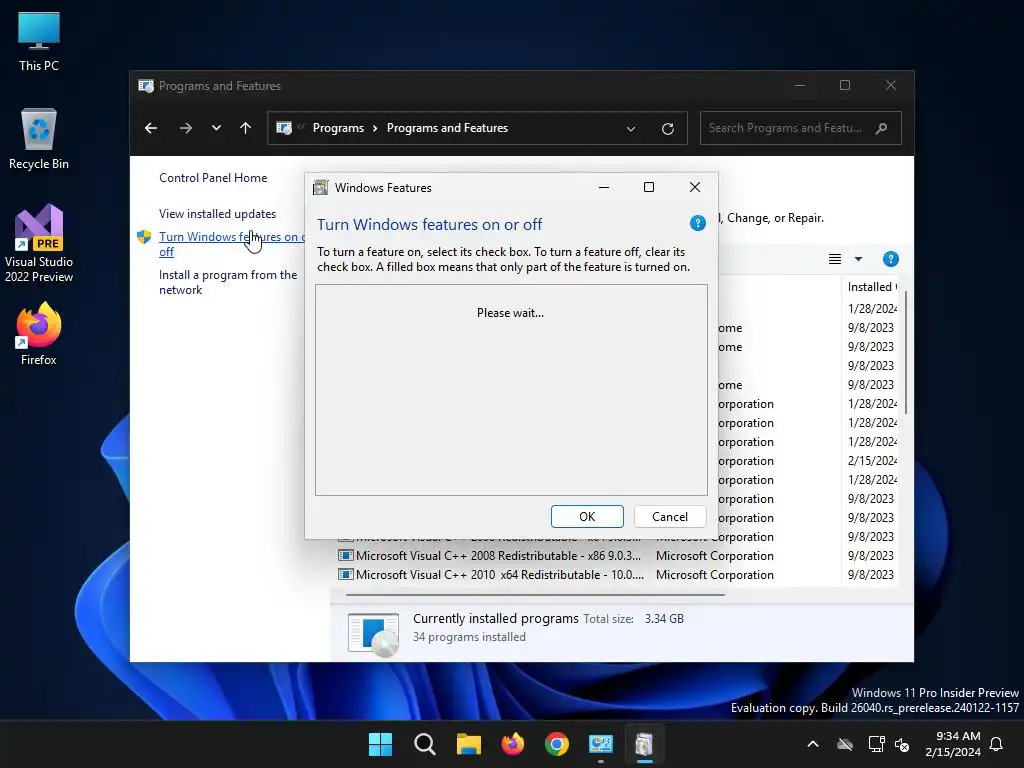Change view layout icon in Programs list
1024x768 pixels.
click(x=835, y=259)
